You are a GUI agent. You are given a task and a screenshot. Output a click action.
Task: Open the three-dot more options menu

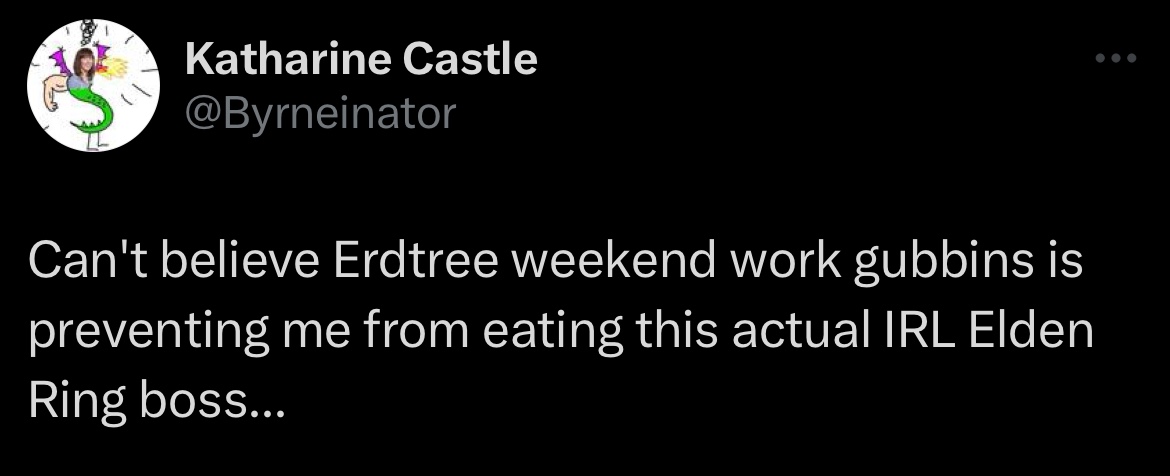tap(1116, 57)
